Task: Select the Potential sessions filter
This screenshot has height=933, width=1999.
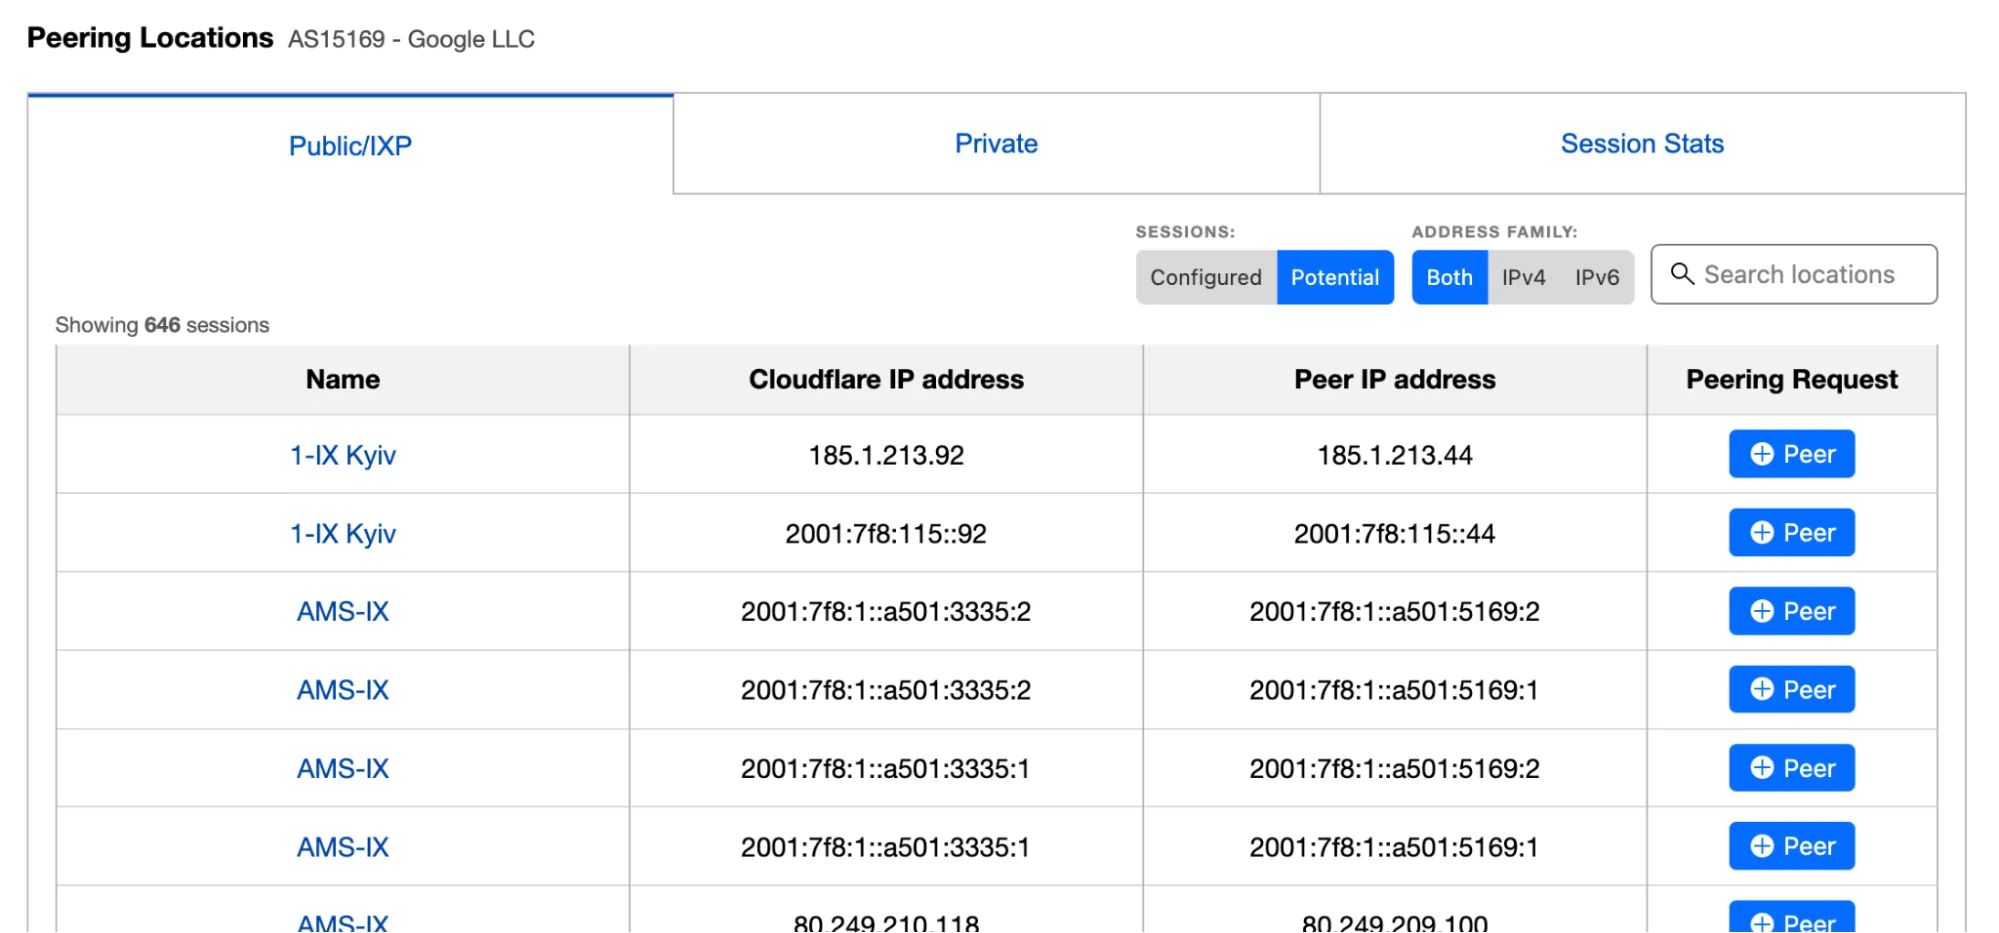Action: [1335, 277]
